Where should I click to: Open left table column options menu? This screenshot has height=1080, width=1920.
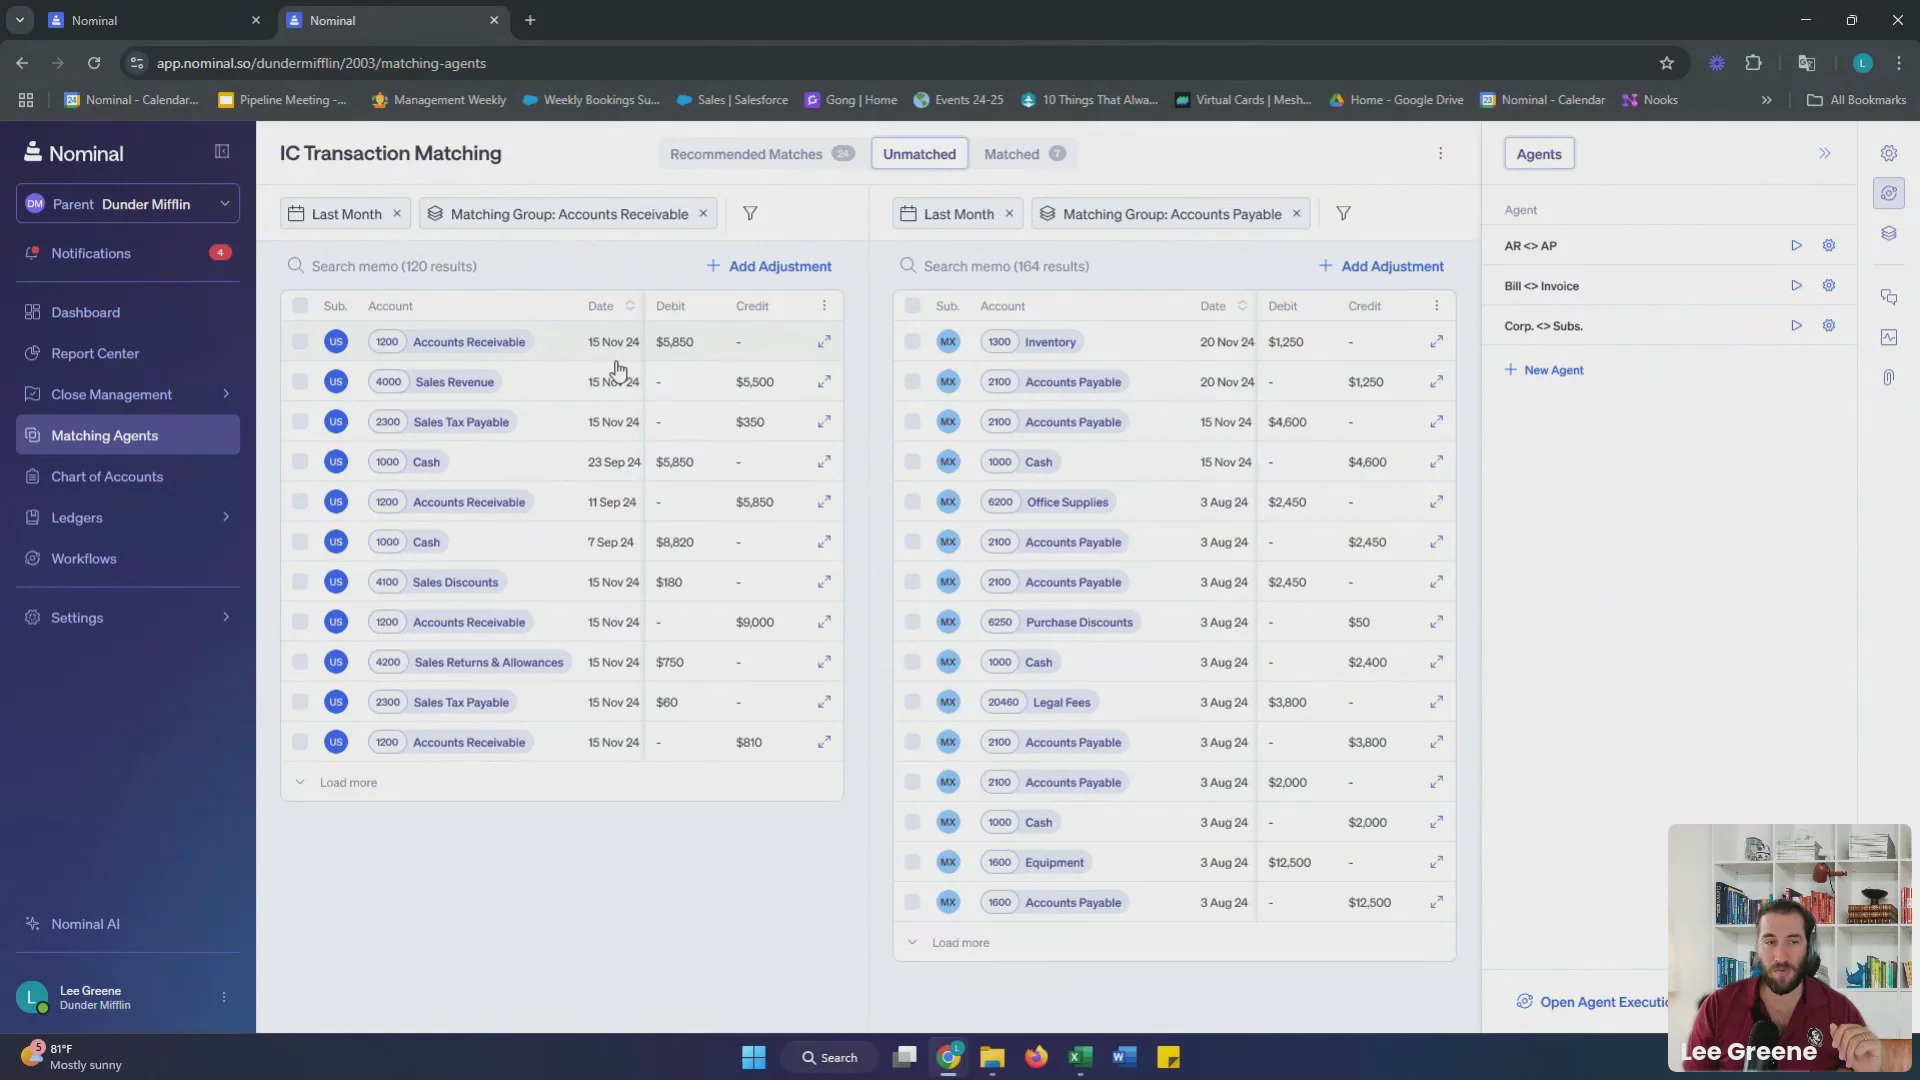(824, 305)
